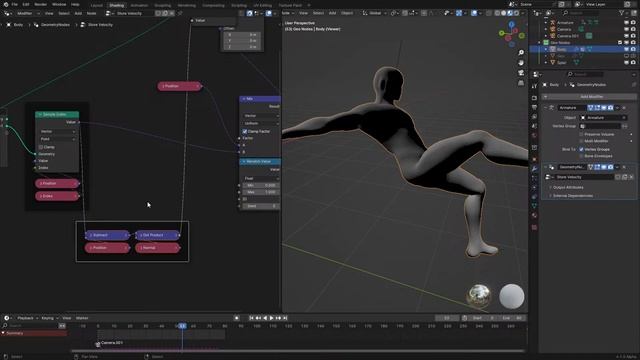This screenshot has height=360, width=640.
Task: Open the Render properties tab icon
Action: [534, 98]
